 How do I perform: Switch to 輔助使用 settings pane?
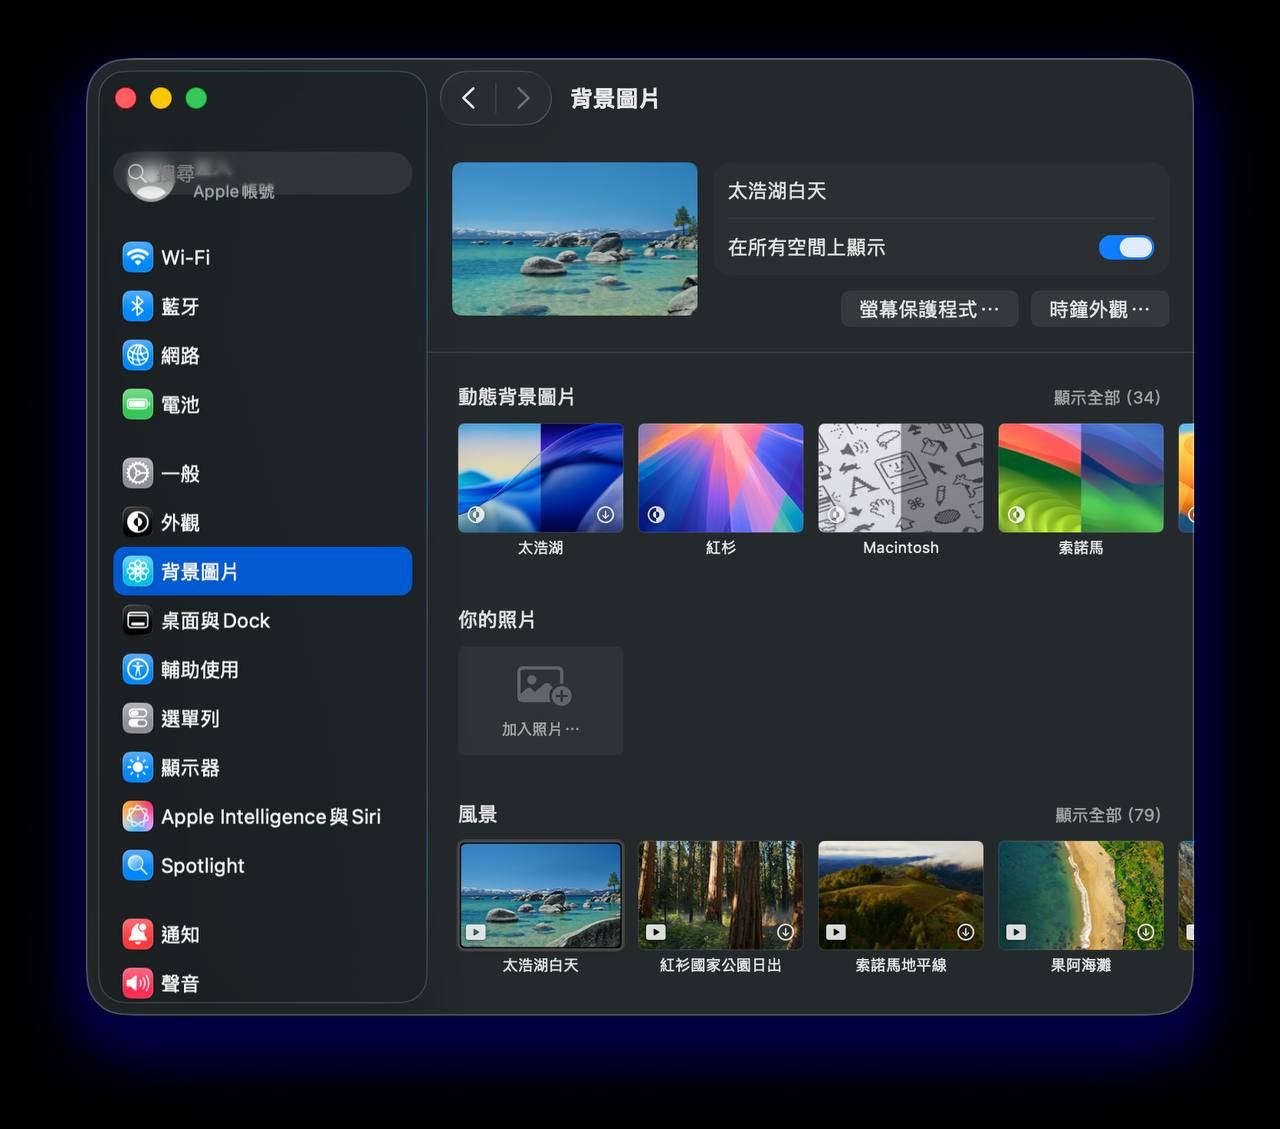pos(199,670)
